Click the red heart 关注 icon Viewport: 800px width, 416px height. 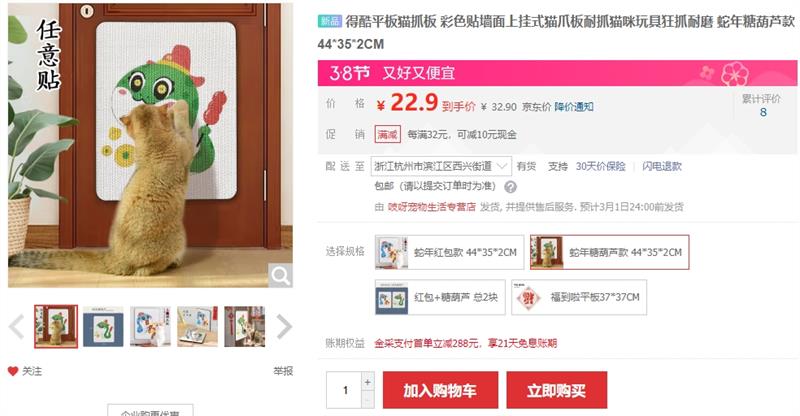tap(13, 371)
